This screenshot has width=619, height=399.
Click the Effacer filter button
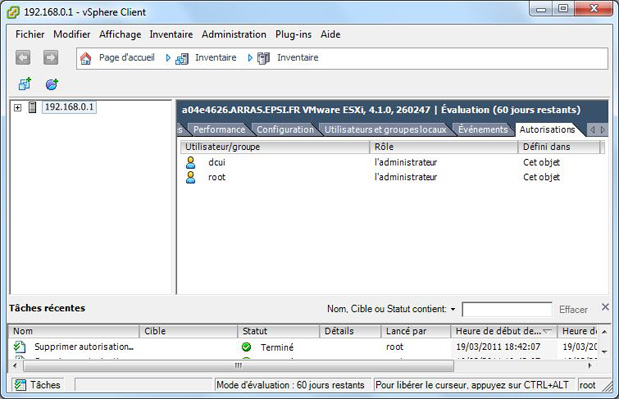coord(573,309)
